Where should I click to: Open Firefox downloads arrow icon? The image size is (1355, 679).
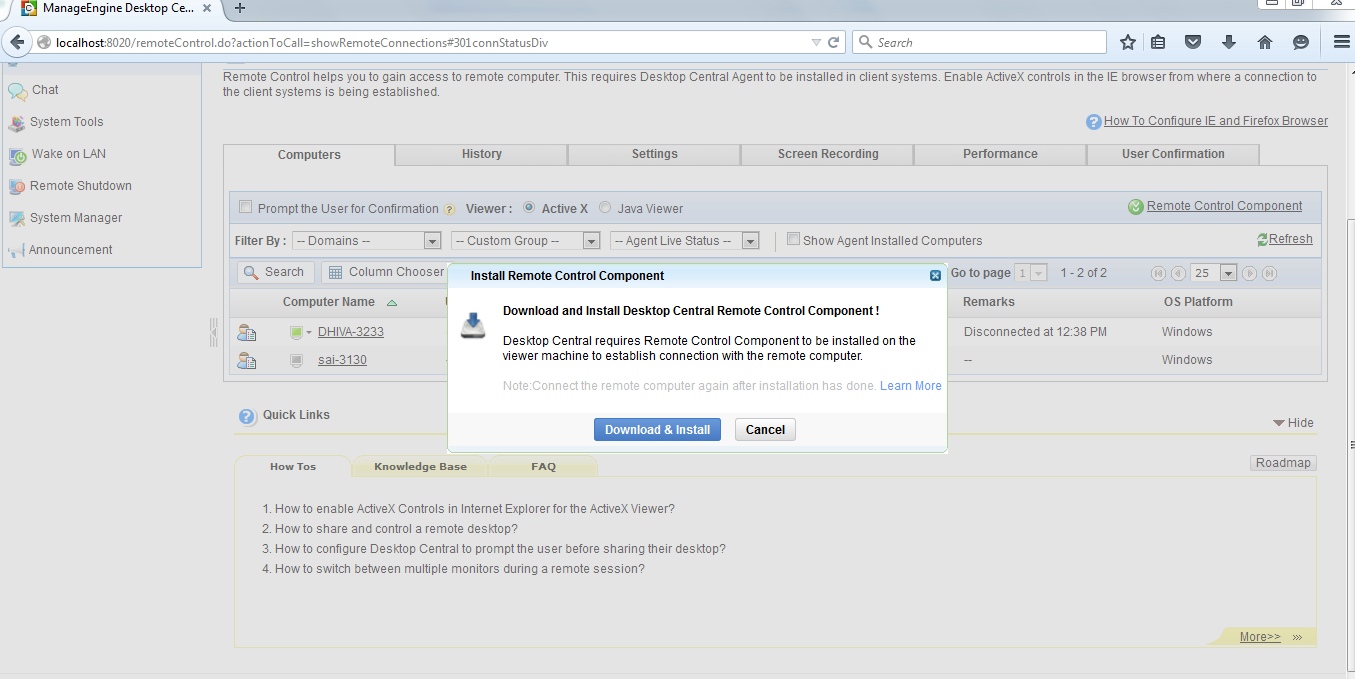pyautogui.click(x=1229, y=42)
